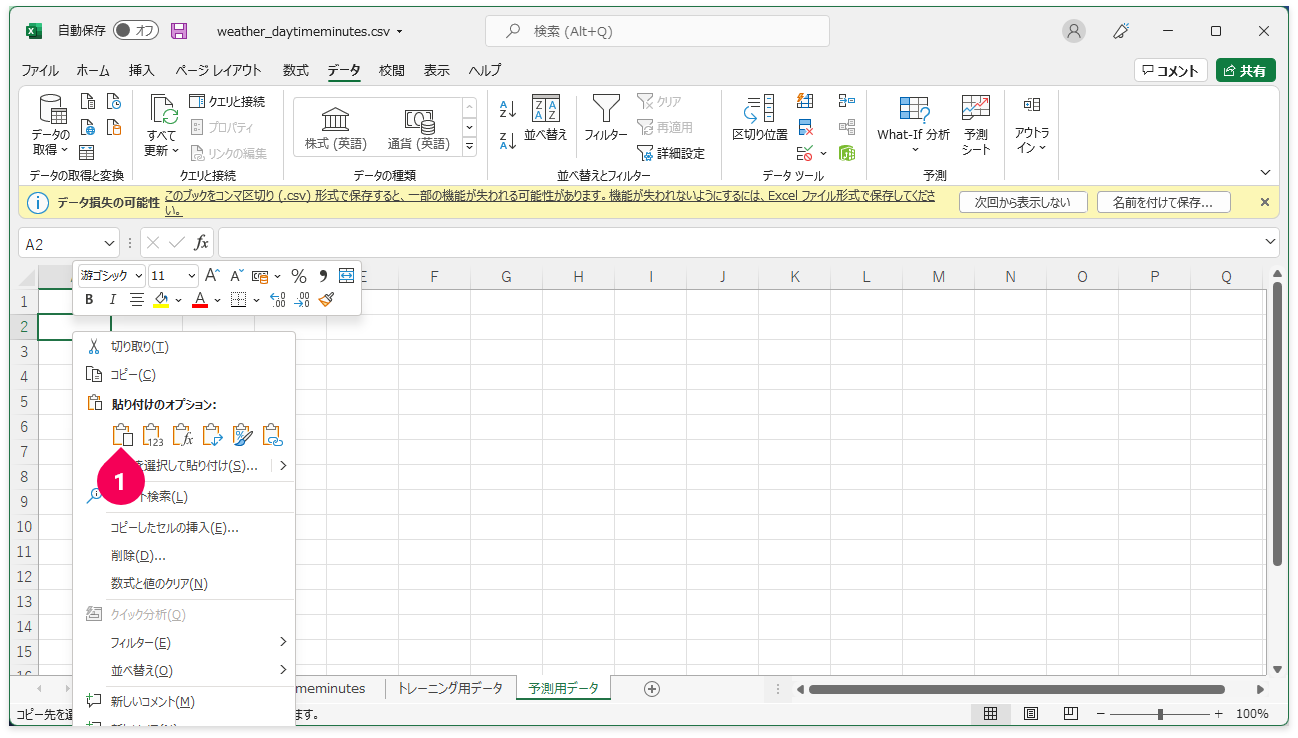Paste link (clipboard with chain icon)
Viewport: 1298px width, 738px height.
[272, 435]
